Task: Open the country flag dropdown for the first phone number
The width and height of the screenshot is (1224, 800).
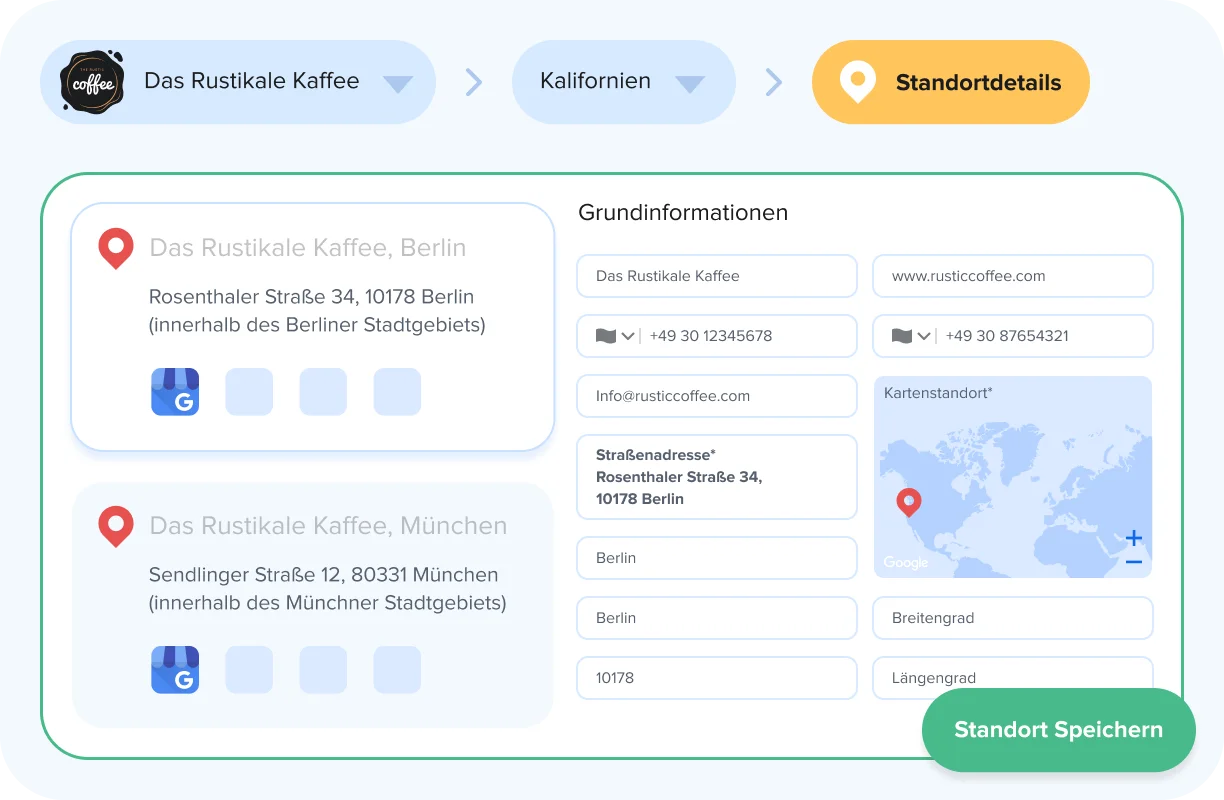Action: (x=613, y=336)
